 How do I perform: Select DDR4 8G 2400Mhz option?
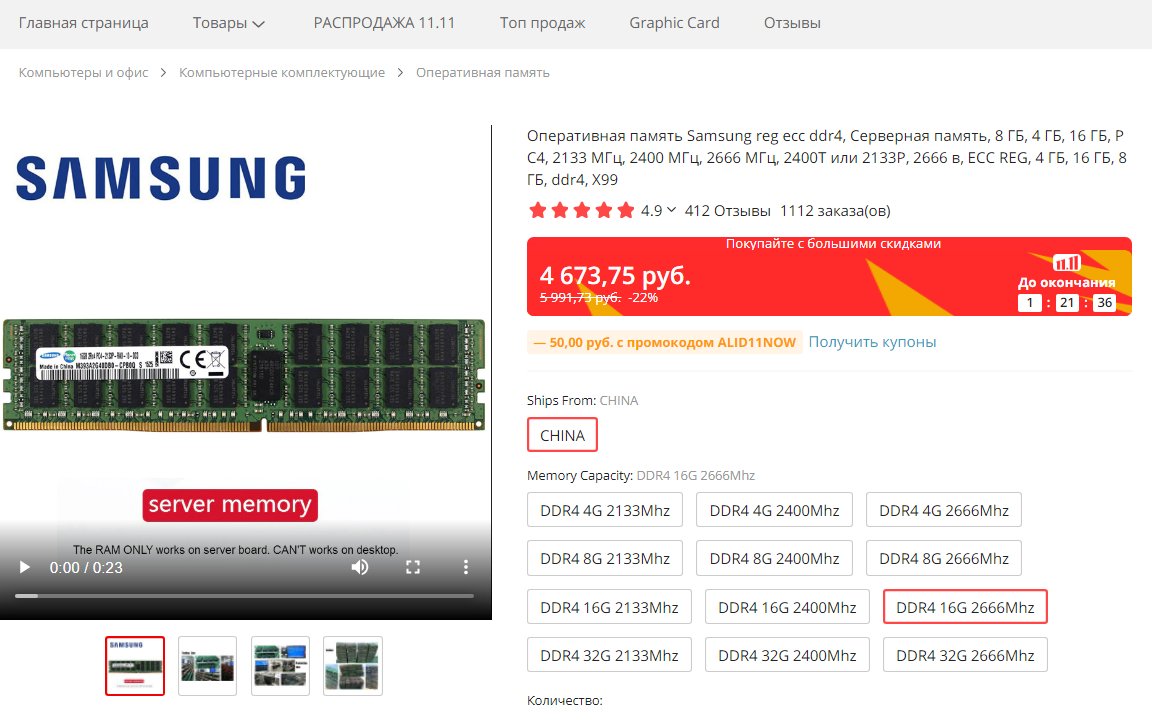(774, 559)
